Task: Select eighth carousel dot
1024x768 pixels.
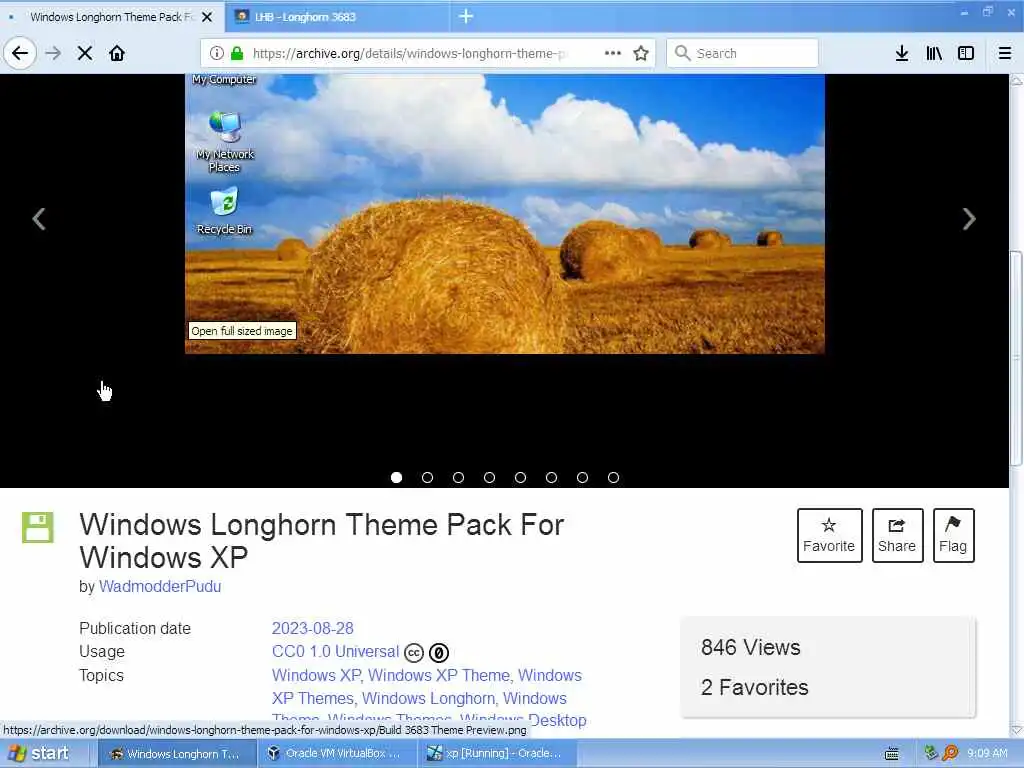Action: pos(613,477)
